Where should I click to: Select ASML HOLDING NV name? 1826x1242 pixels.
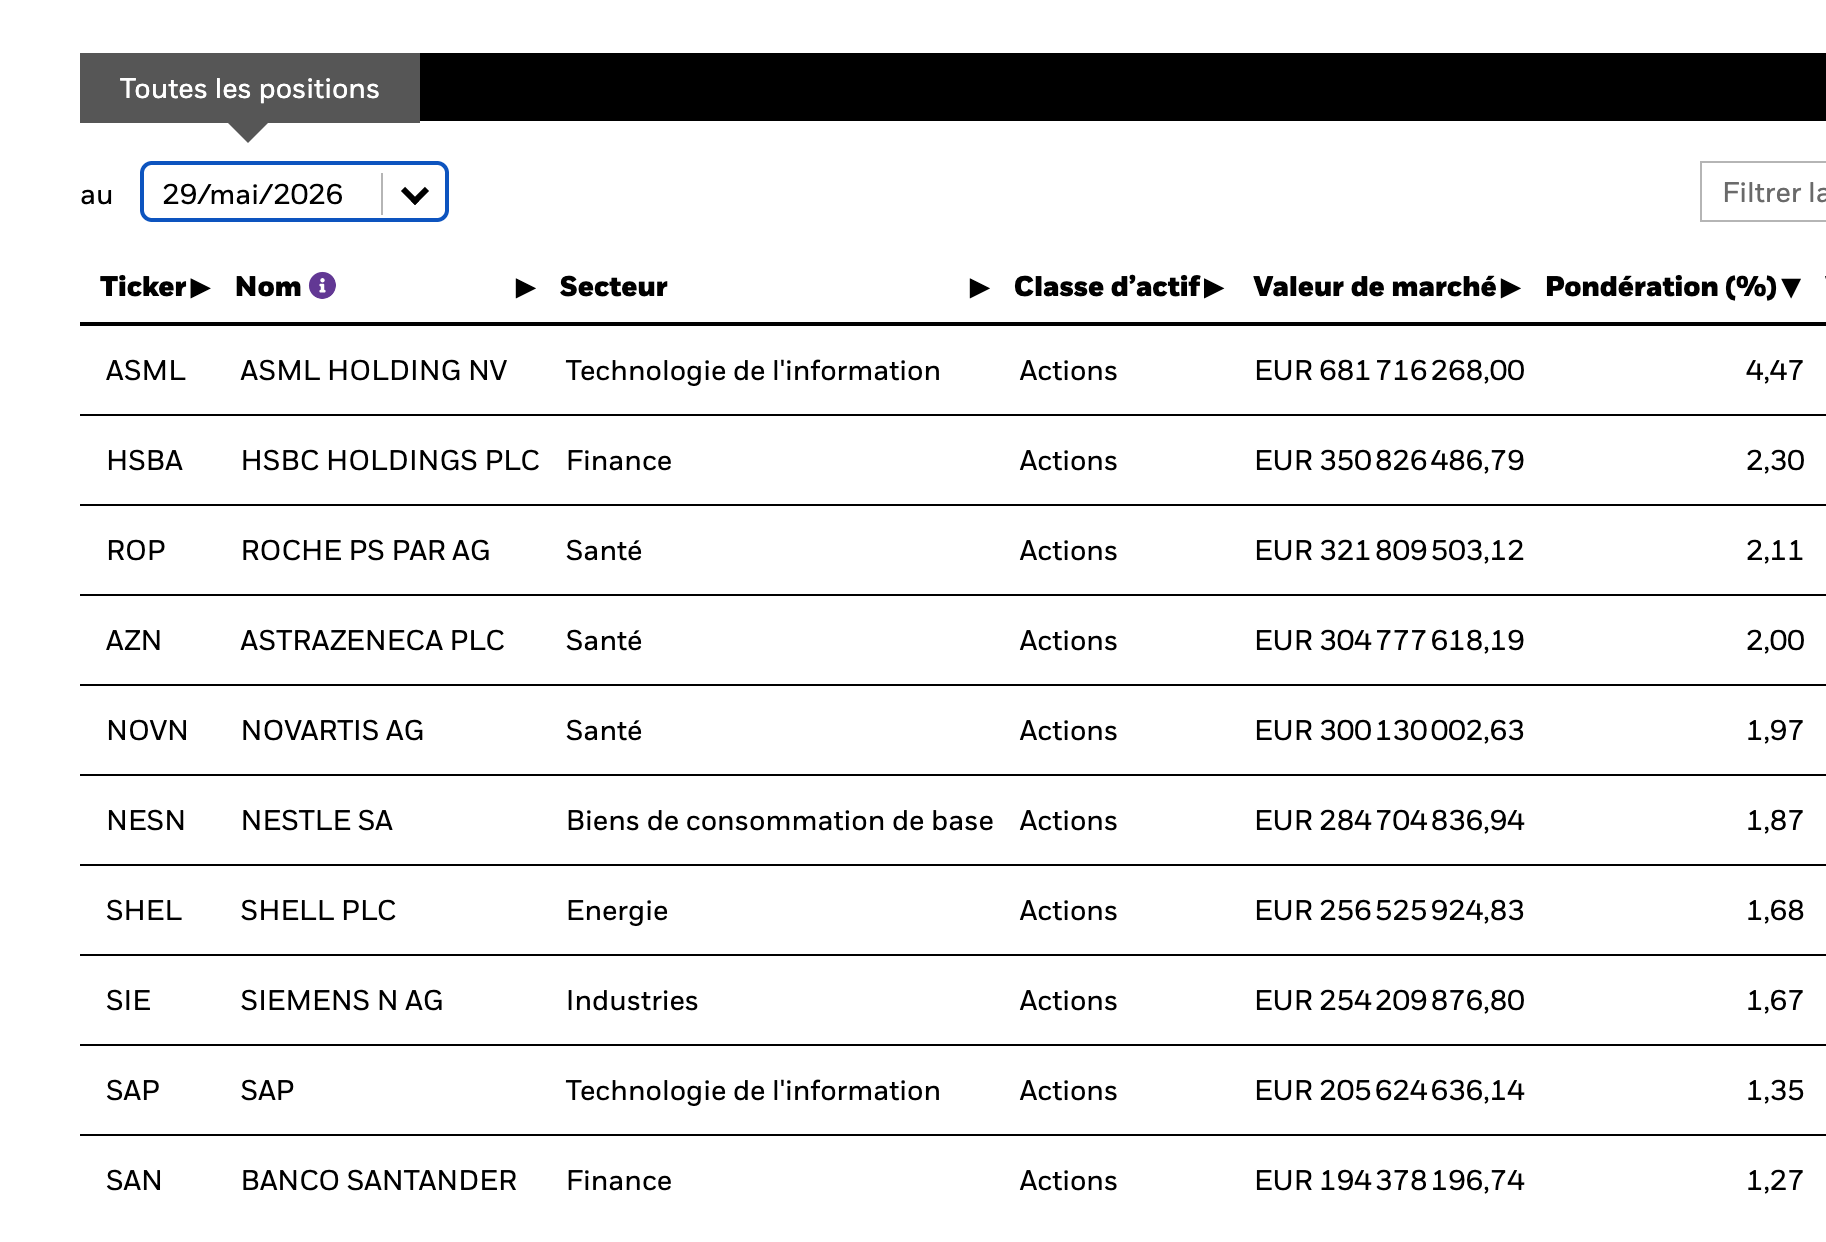pos(374,371)
